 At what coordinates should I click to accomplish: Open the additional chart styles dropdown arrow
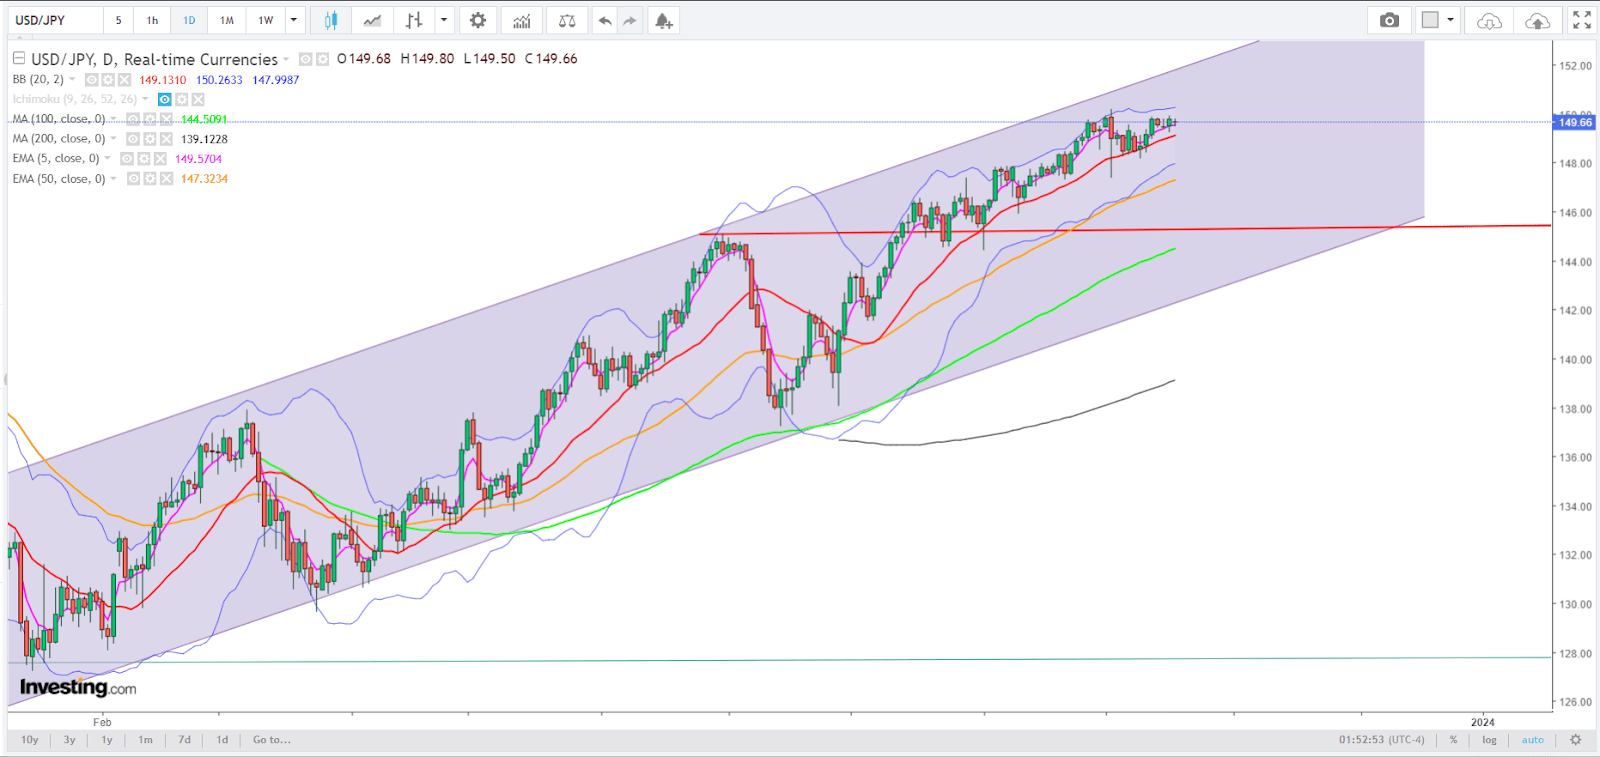coord(444,20)
